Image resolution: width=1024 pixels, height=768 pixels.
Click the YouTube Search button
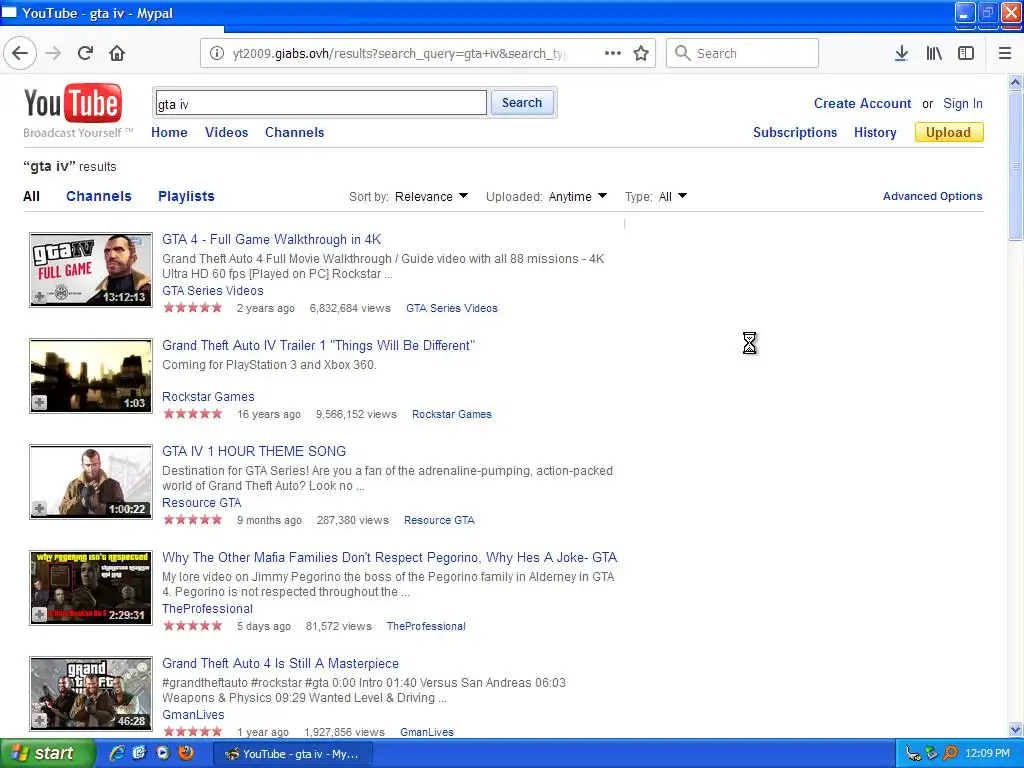522,103
